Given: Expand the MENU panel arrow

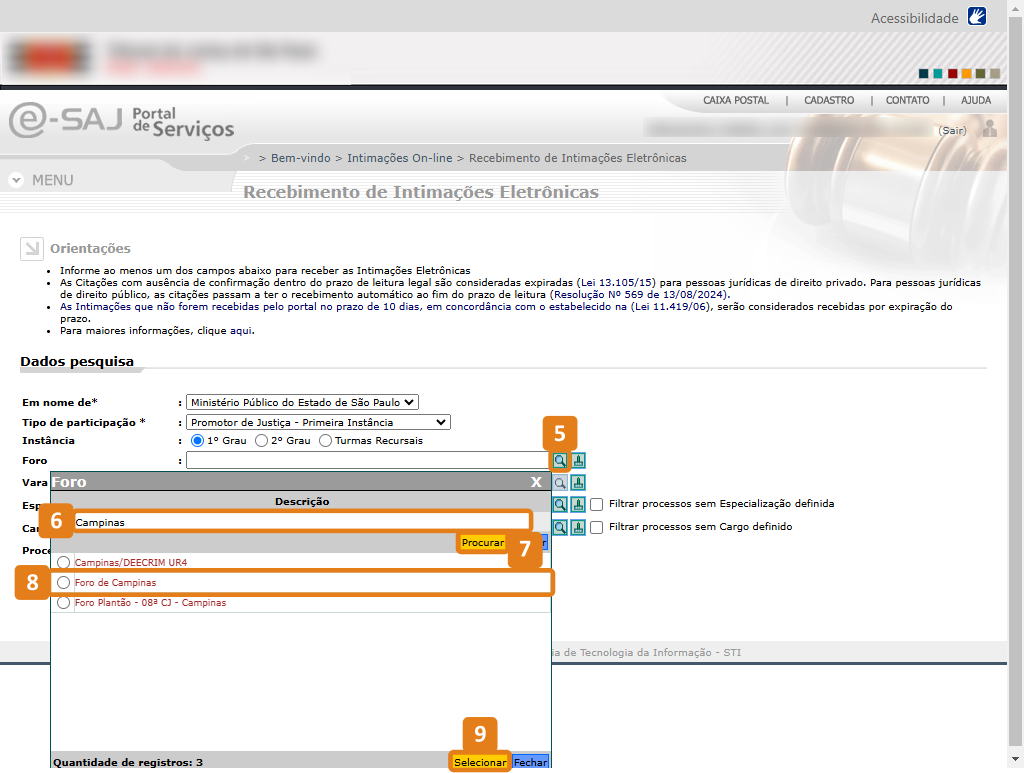Looking at the screenshot, I should pos(16,181).
